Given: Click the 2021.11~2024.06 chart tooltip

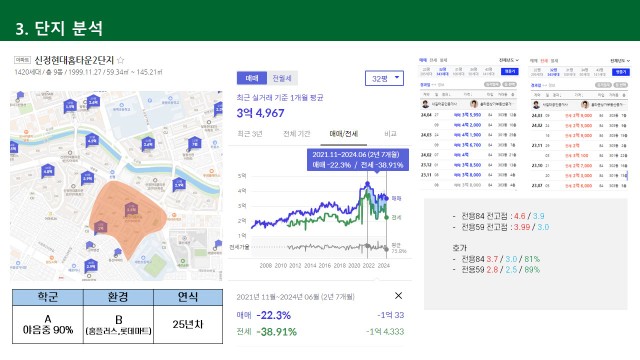Looking at the screenshot, I should tap(358, 160).
